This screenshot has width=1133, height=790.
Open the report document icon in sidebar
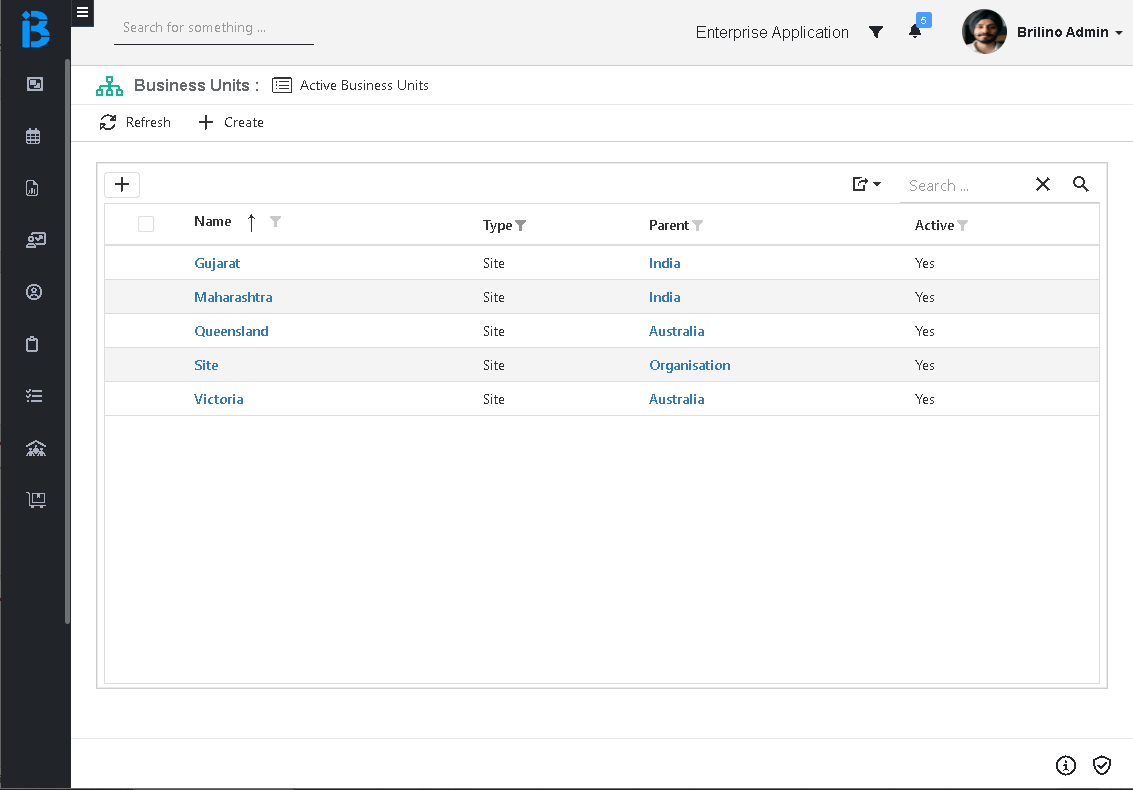[x=33, y=188]
